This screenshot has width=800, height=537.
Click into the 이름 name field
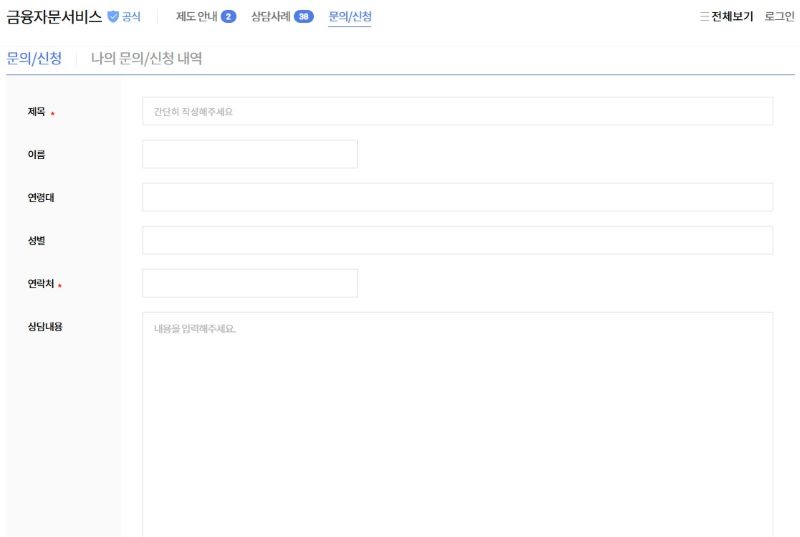[250, 154]
